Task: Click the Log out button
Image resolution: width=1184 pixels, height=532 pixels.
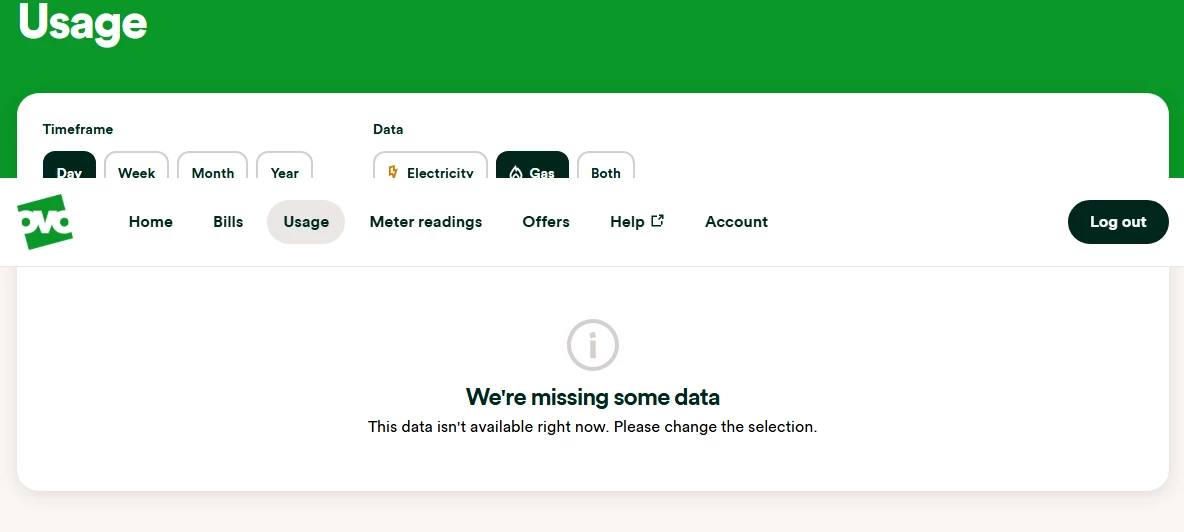Action: (x=1118, y=222)
